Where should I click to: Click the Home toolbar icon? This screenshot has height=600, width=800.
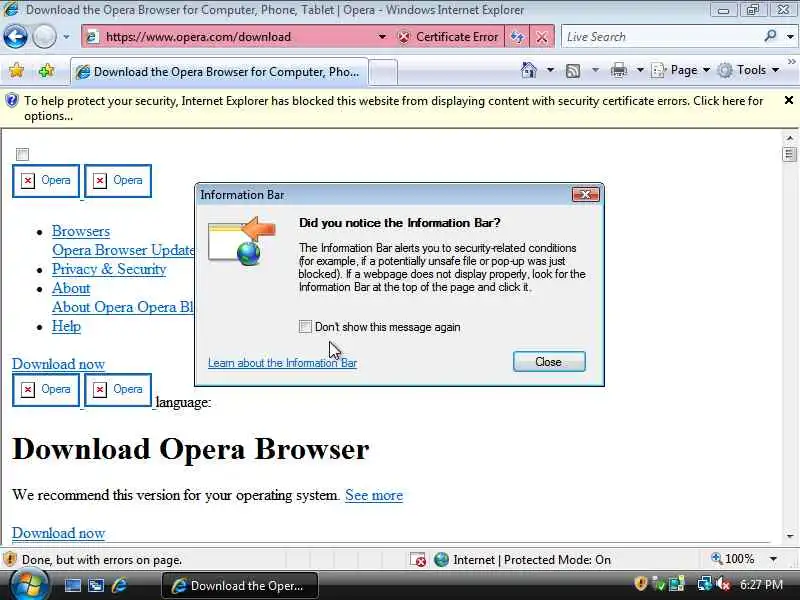pos(529,70)
